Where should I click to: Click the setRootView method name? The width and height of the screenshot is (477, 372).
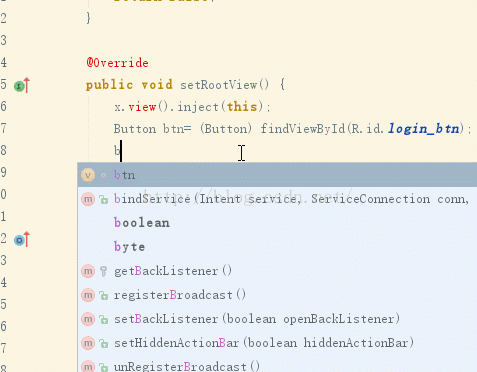point(219,85)
